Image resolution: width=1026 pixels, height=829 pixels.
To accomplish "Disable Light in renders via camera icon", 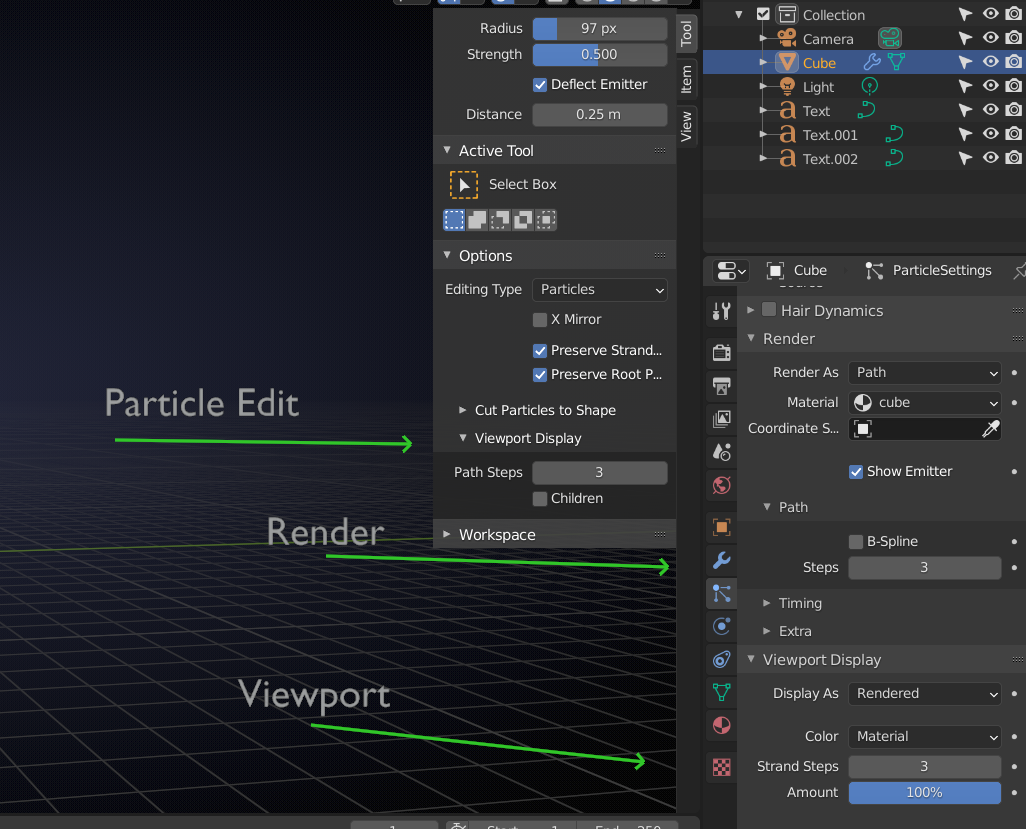I will [x=1014, y=86].
